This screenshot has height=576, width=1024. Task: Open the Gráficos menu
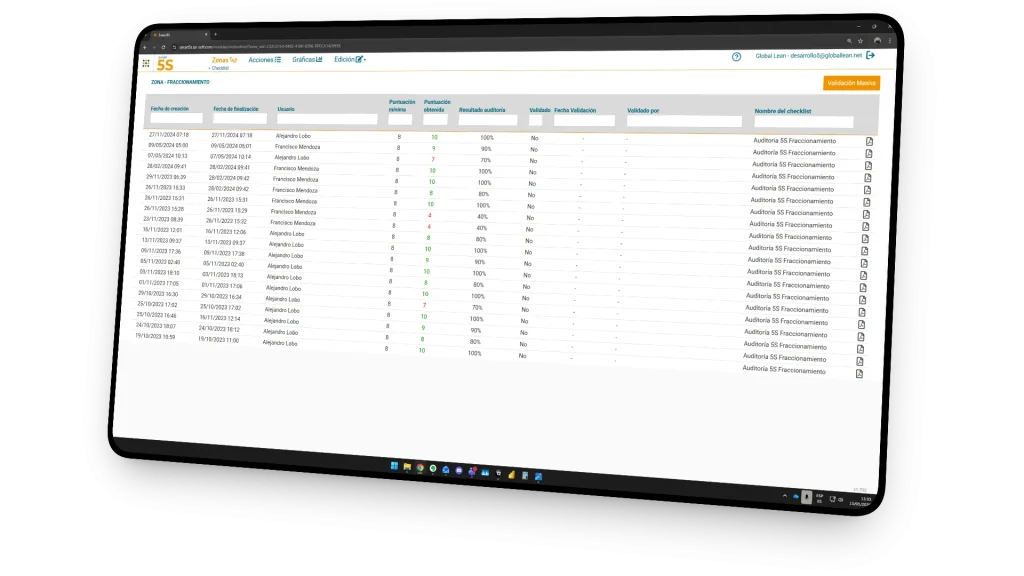coord(307,60)
